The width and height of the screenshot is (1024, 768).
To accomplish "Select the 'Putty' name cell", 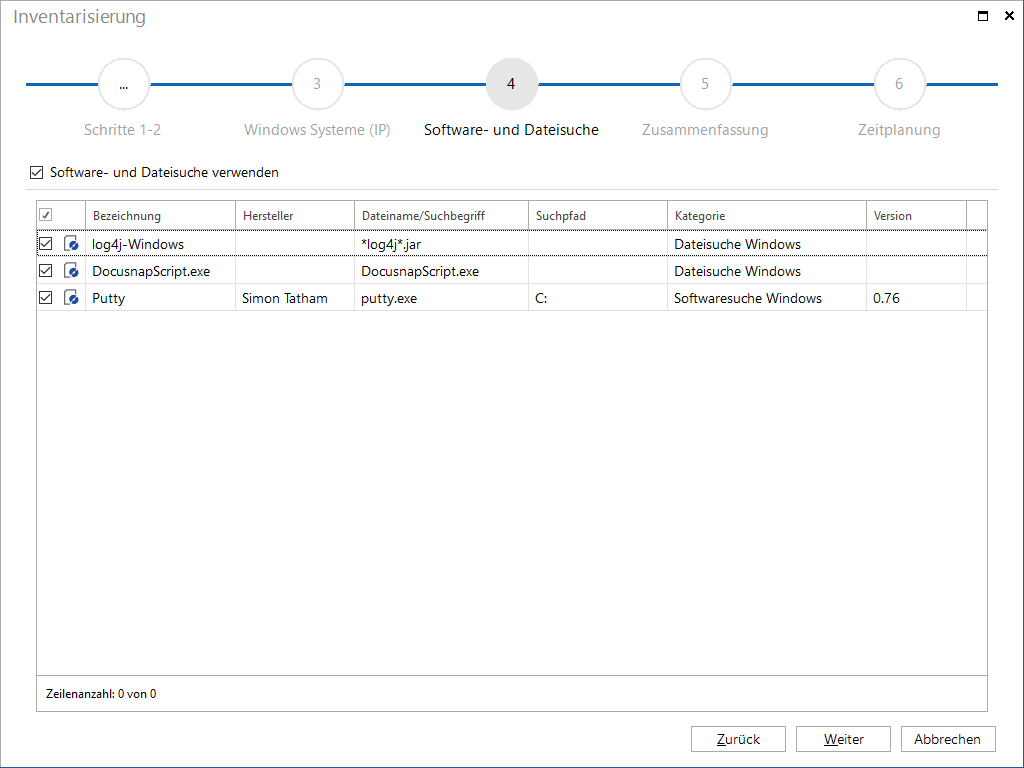I will click(160, 298).
